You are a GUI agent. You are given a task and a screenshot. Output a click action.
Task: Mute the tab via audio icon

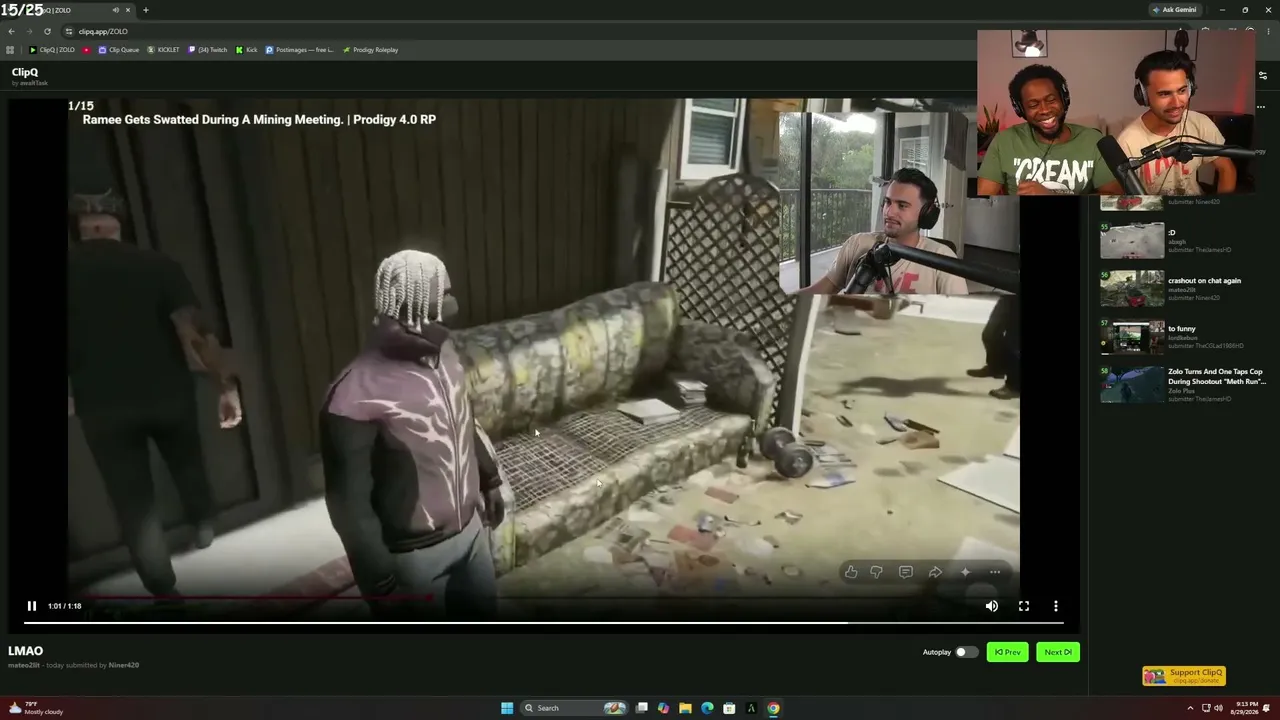coord(115,10)
